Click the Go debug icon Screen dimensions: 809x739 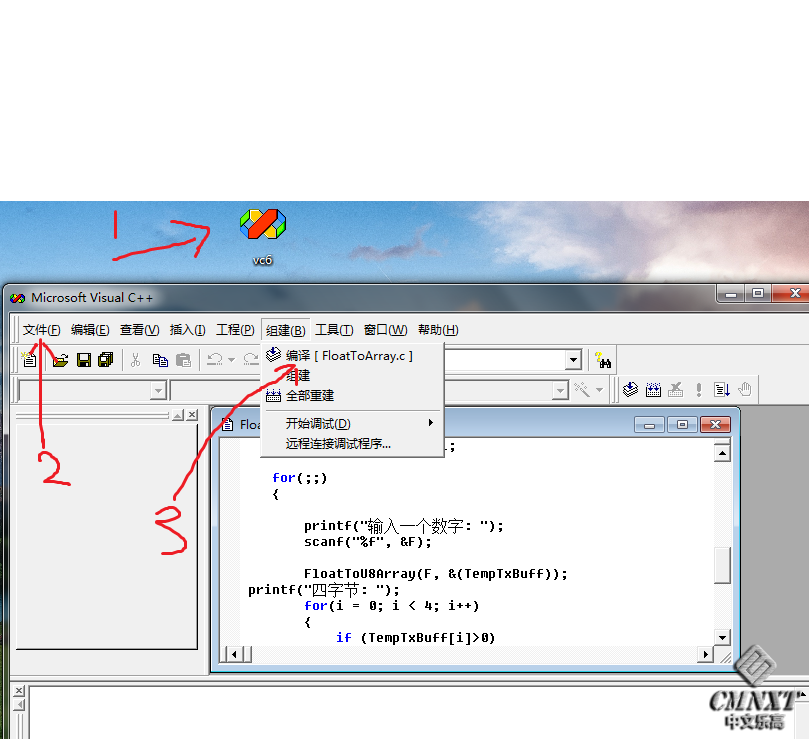pos(722,389)
